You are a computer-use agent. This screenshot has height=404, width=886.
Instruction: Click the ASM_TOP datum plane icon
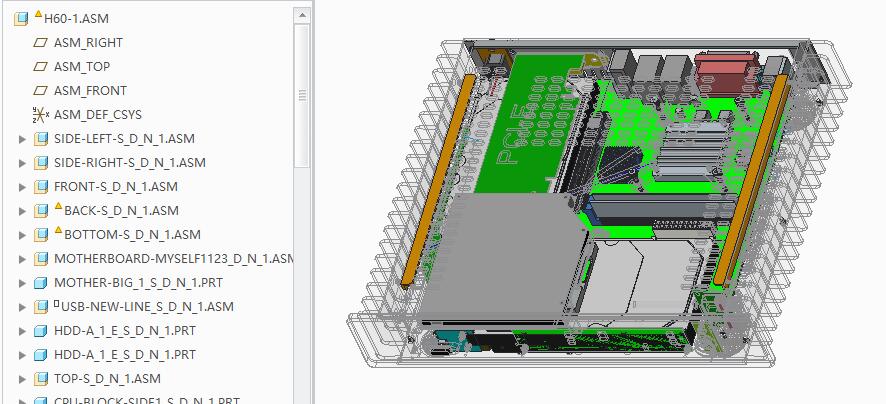coord(41,67)
